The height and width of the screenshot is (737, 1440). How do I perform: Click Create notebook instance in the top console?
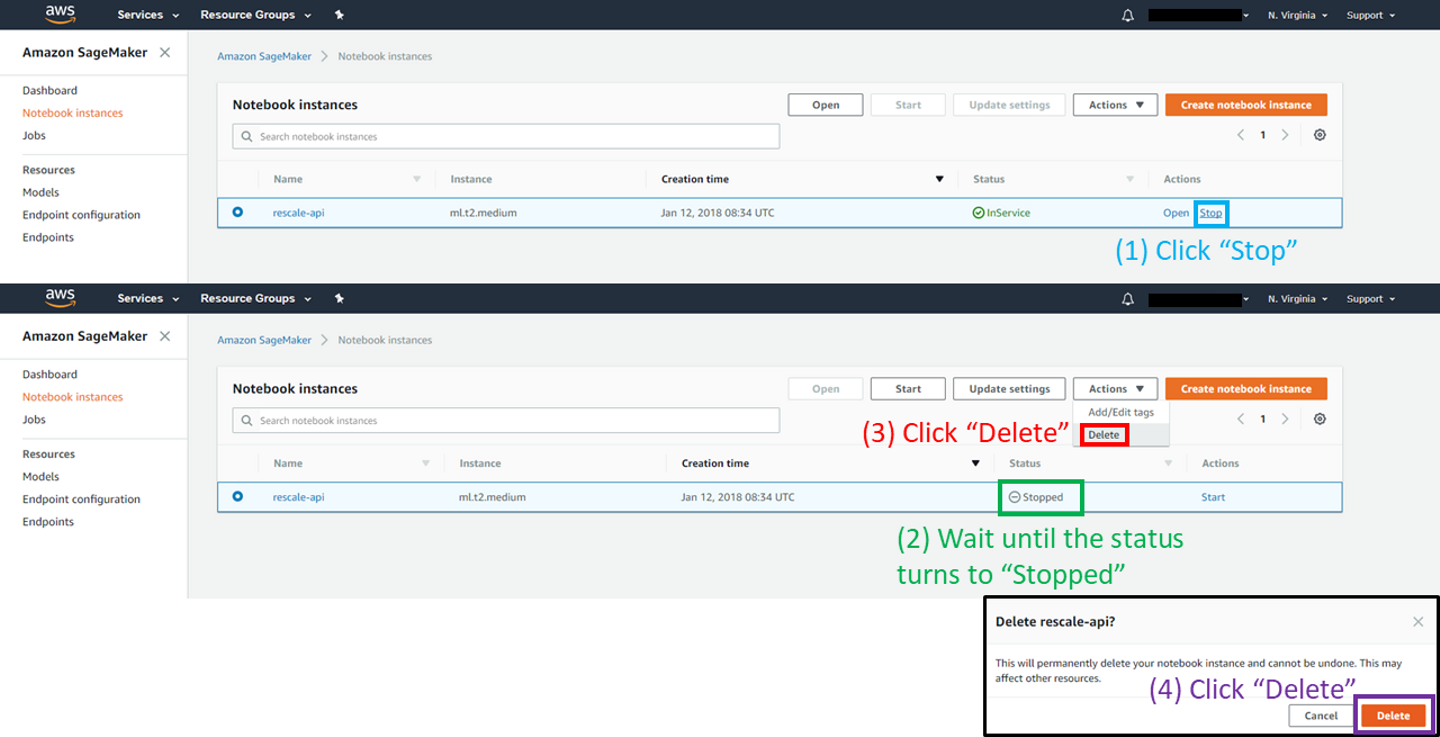click(1246, 105)
